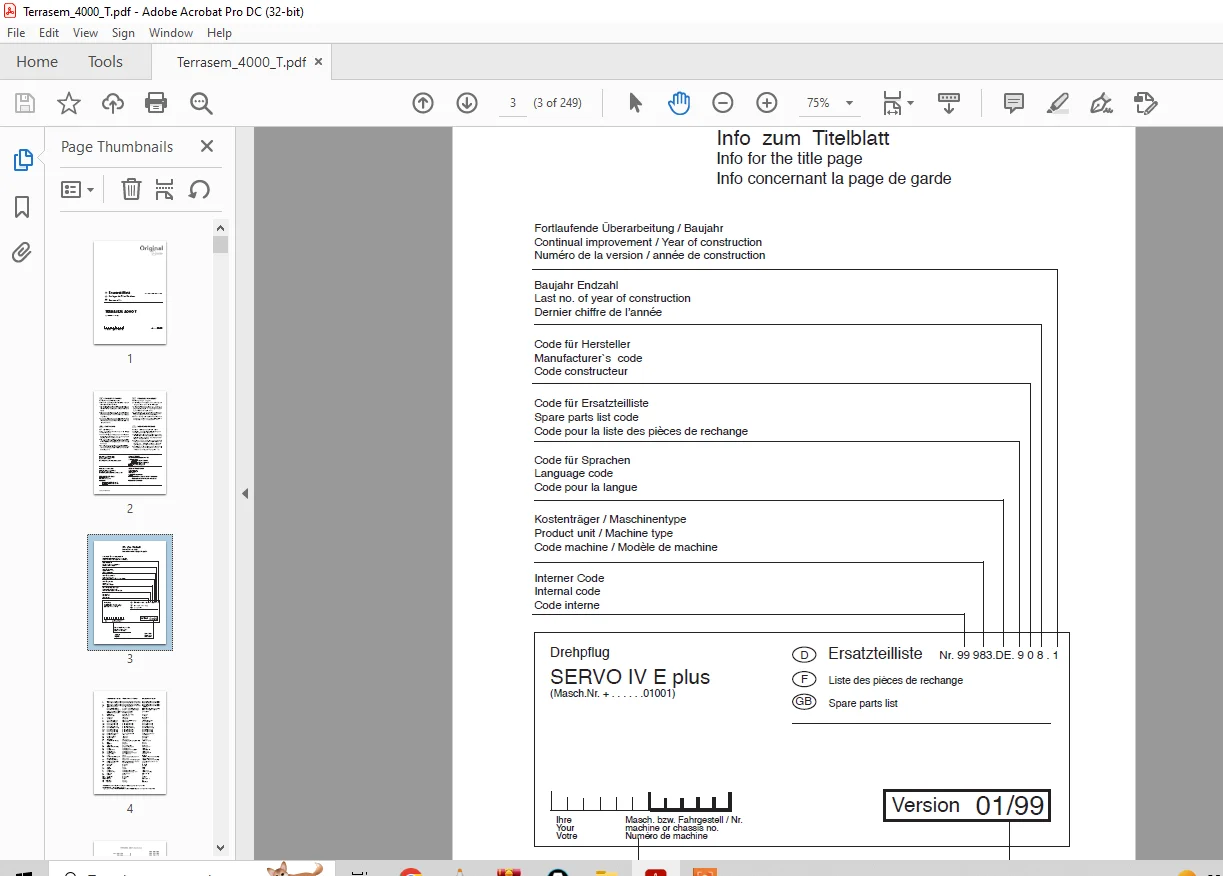Viewport: 1223px width, 876px height.
Task: Select the Hand pan tool
Action: click(679, 103)
